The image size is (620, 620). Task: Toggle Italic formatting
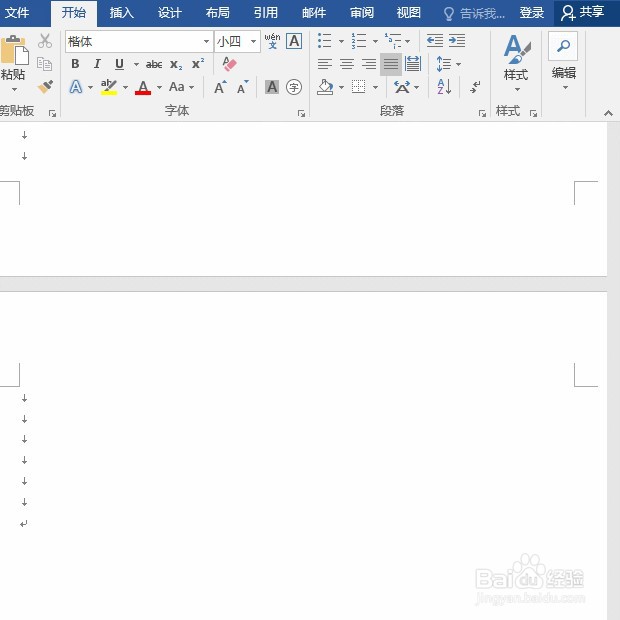[x=97, y=64]
